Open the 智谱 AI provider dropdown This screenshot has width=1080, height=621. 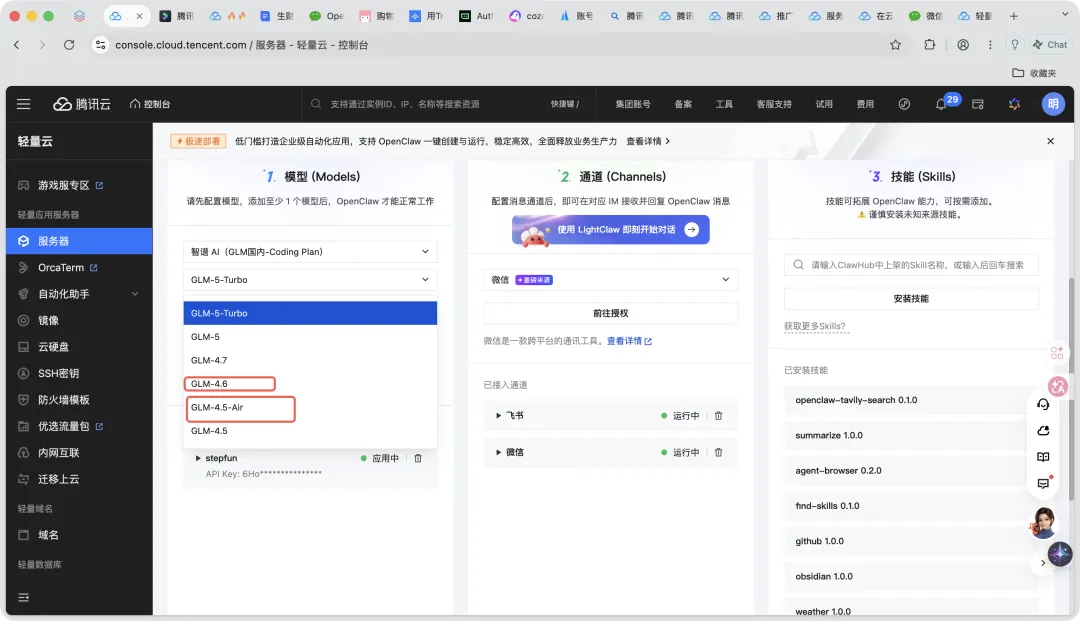point(310,252)
